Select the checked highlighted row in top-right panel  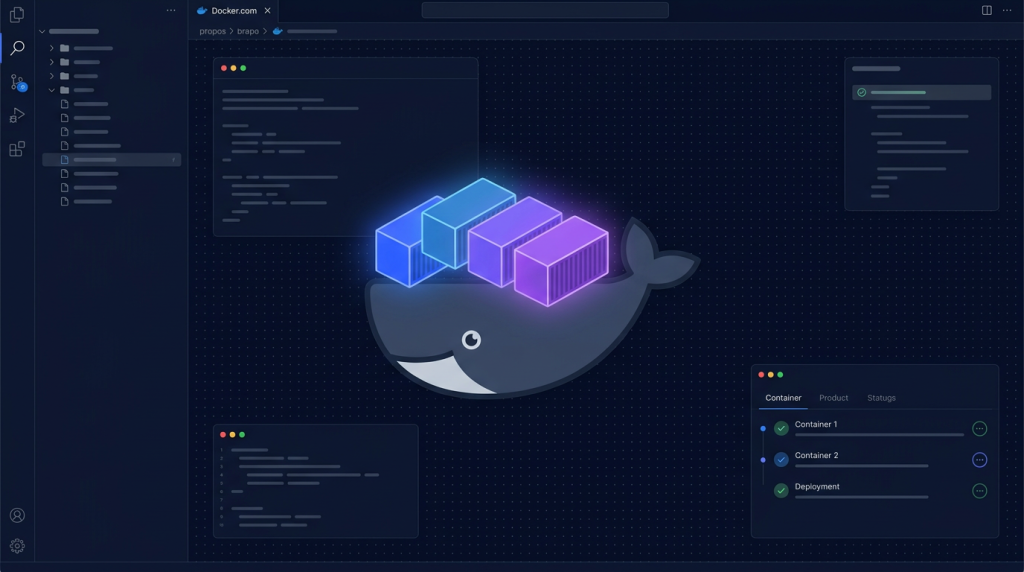coord(921,93)
